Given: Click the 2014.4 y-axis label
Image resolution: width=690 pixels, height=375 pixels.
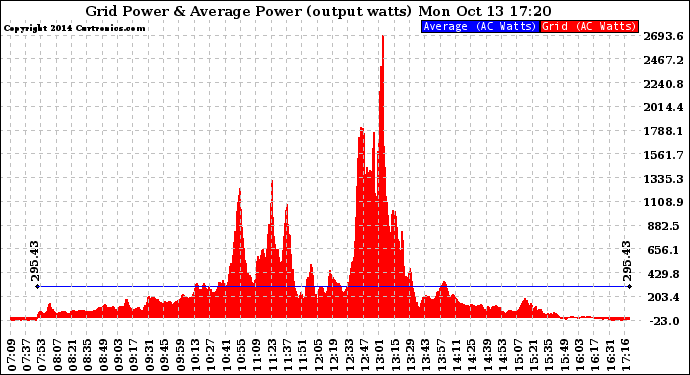Looking at the screenshot, I should coord(663,107).
